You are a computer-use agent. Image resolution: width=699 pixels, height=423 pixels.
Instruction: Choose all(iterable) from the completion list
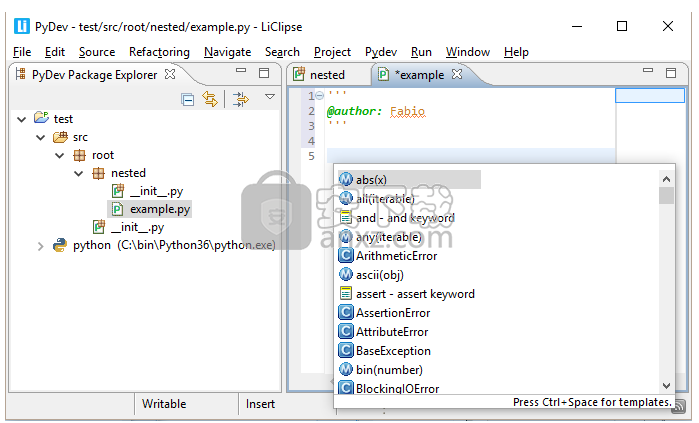(385, 199)
